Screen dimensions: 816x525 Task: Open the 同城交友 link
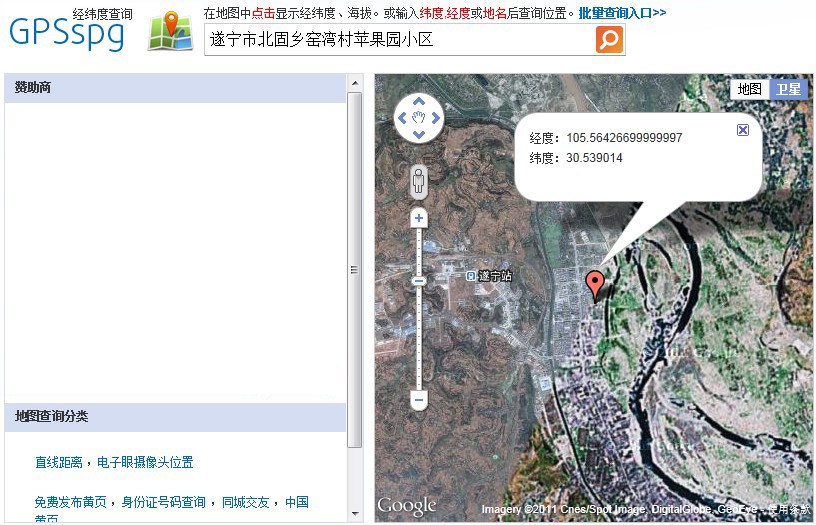[x=246, y=502]
